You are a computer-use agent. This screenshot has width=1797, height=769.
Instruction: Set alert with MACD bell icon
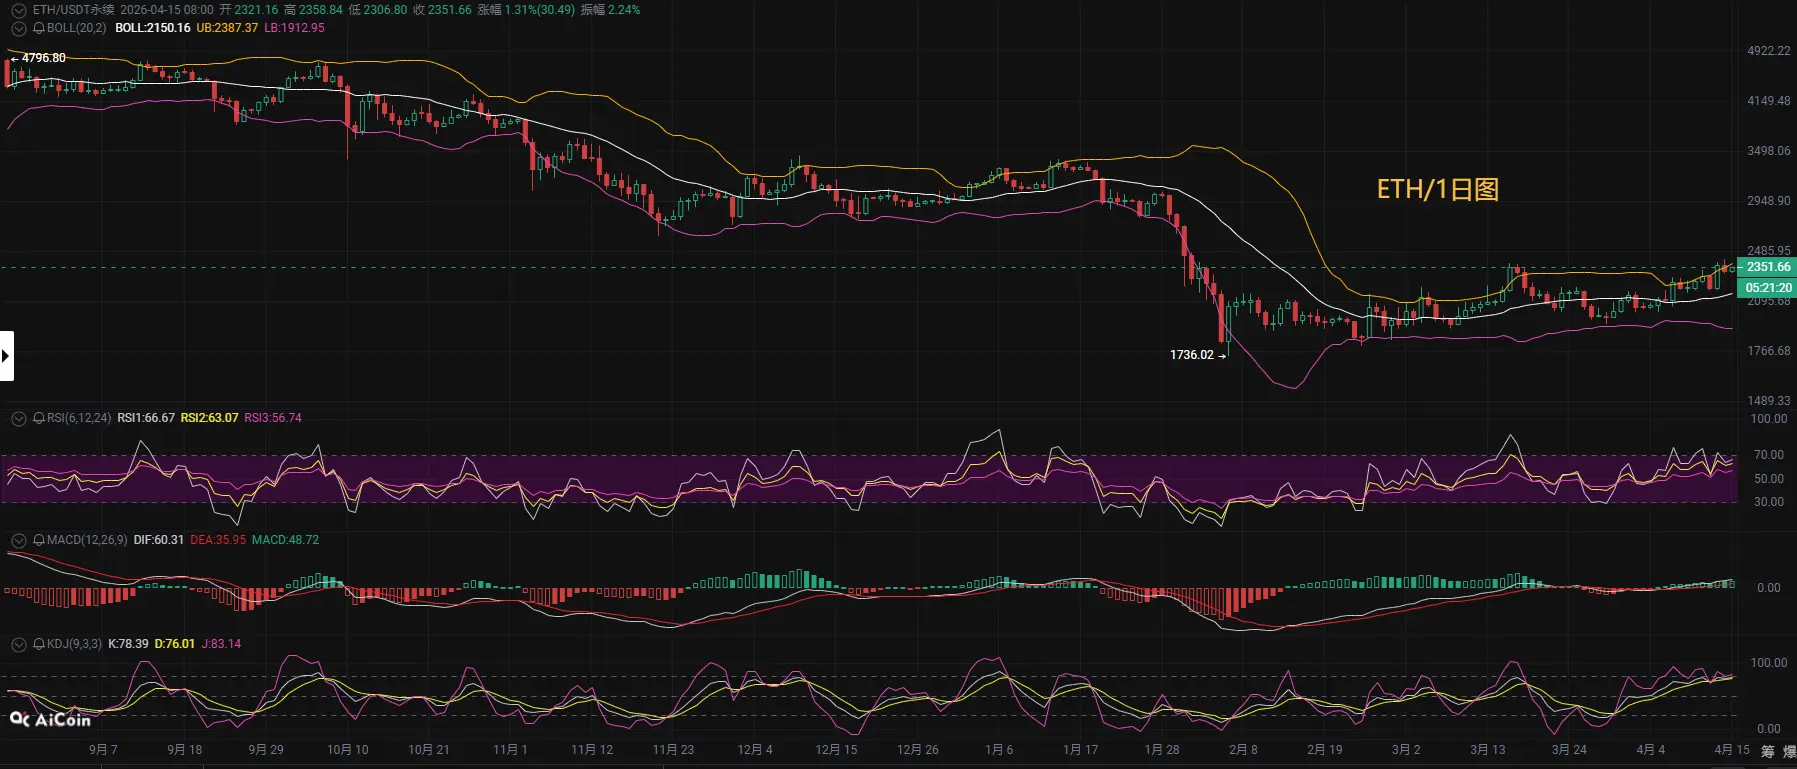click(x=39, y=540)
